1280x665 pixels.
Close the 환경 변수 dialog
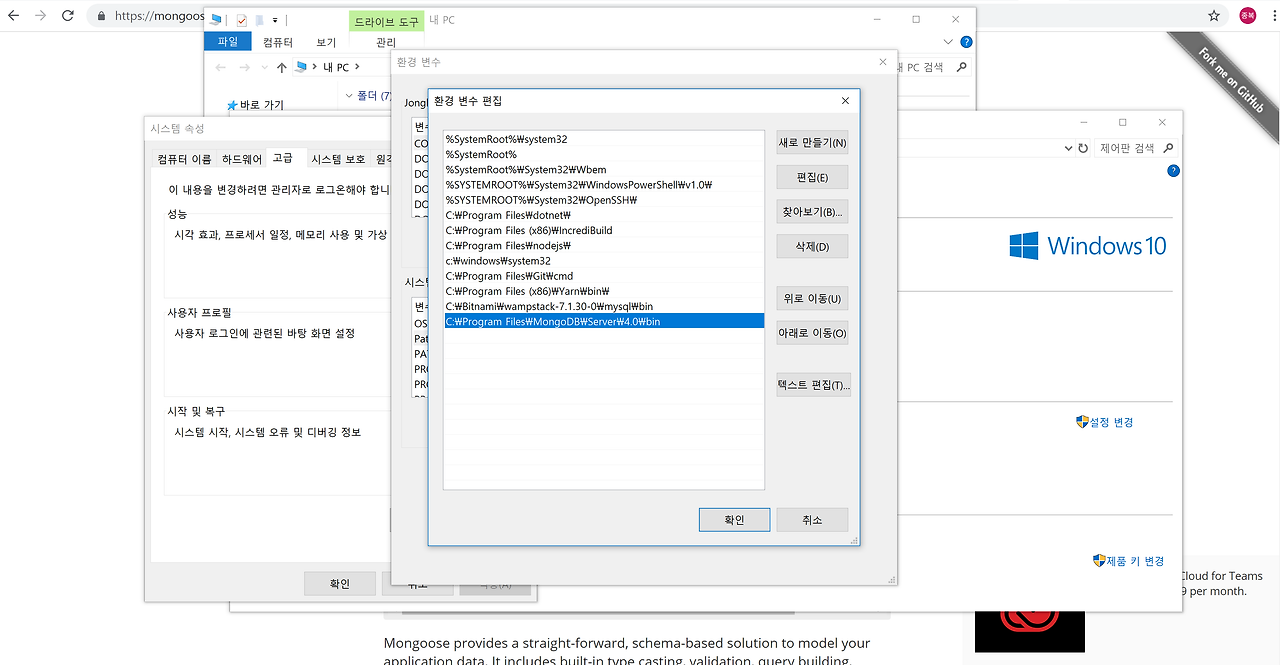882,62
